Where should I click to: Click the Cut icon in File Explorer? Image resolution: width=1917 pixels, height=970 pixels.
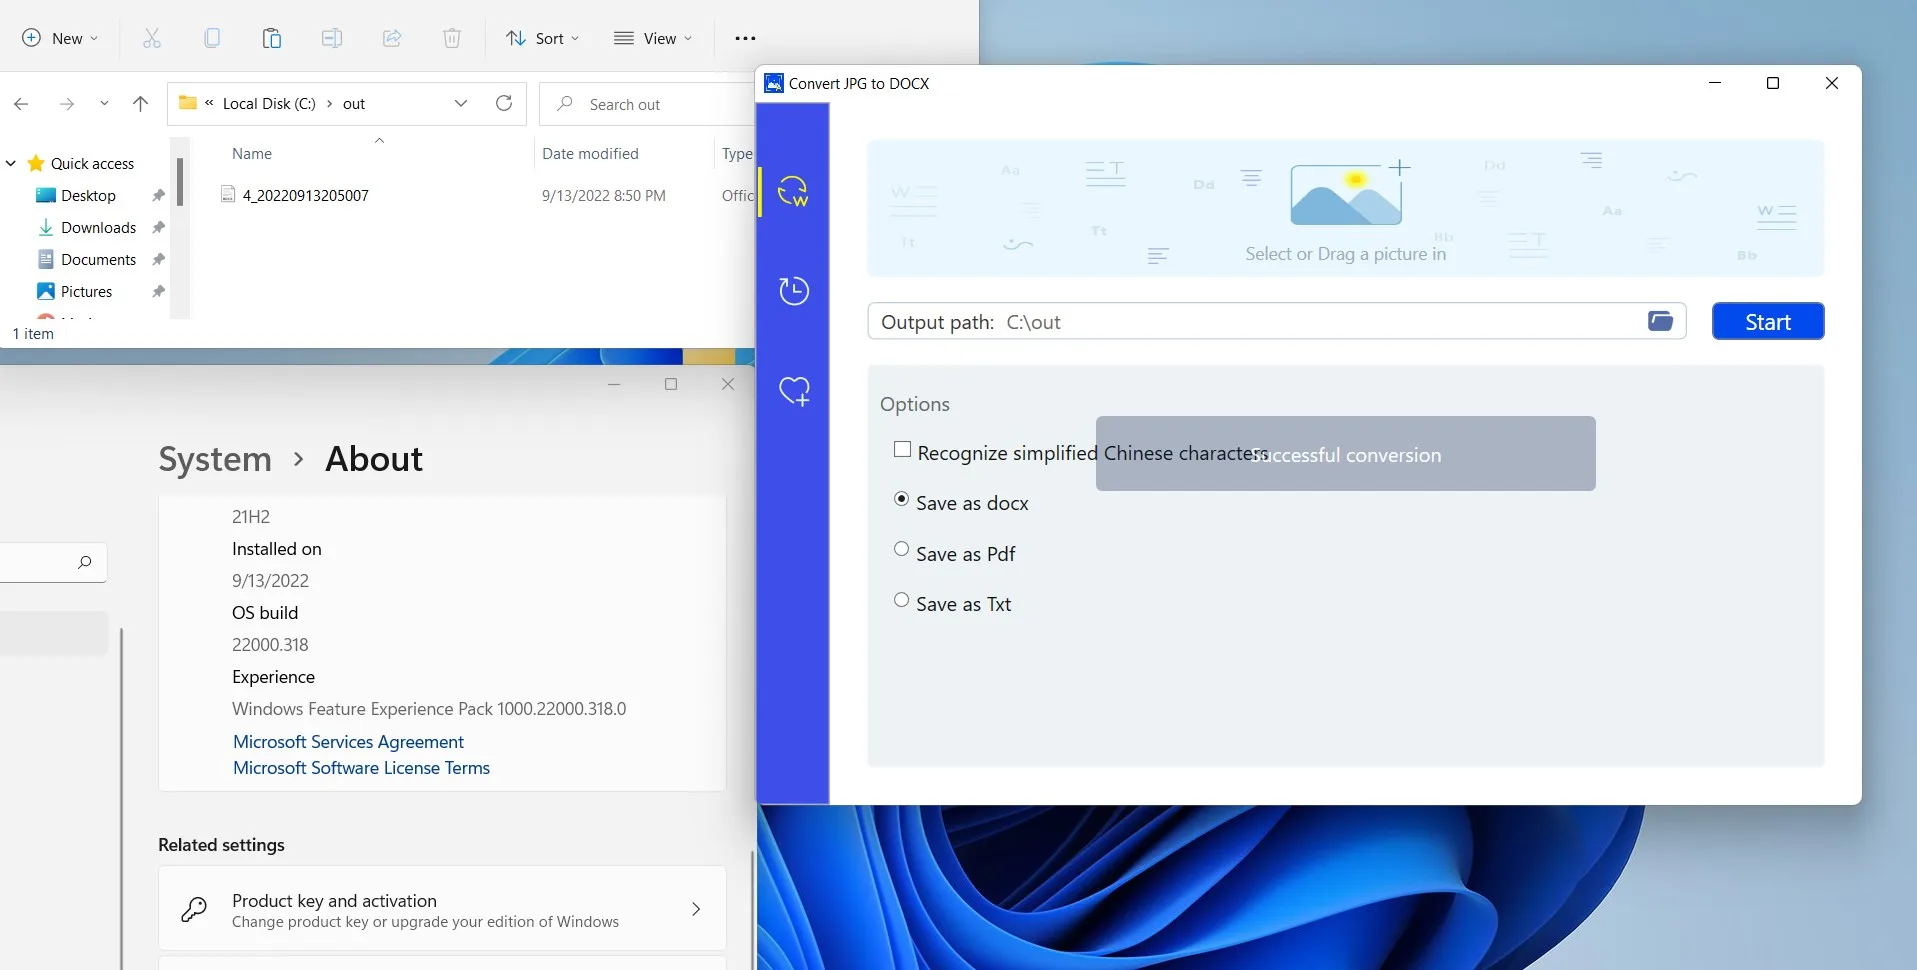[152, 38]
